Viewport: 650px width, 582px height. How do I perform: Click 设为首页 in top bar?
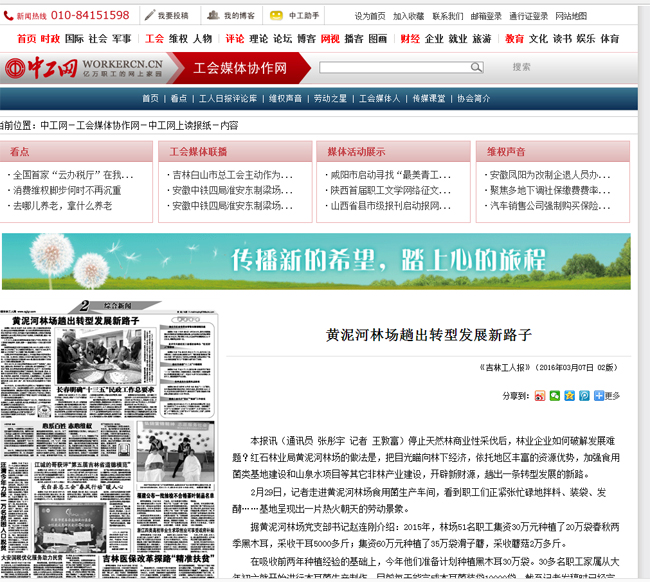[369, 16]
